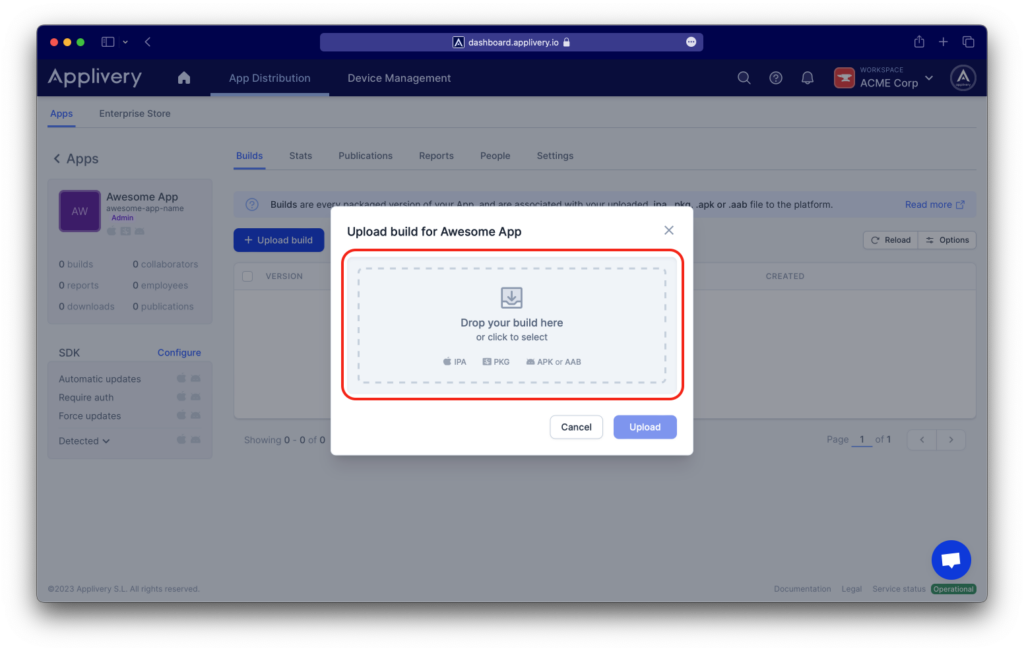This screenshot has height=651, width=1024.
Task: Click the VERSION column header
Action: click(284, 276)
